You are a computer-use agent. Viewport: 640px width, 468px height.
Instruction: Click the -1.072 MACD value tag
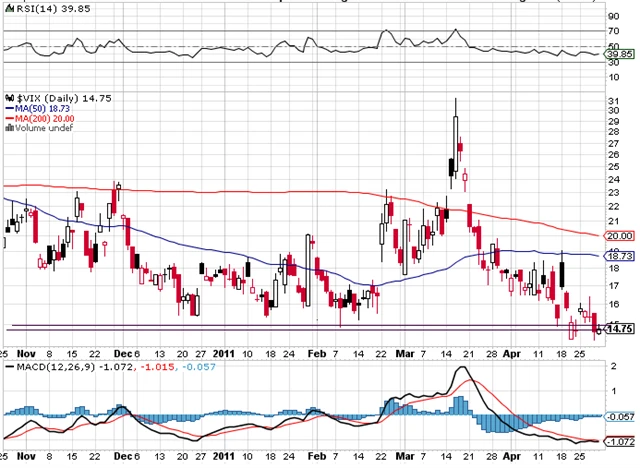point(621,440)
